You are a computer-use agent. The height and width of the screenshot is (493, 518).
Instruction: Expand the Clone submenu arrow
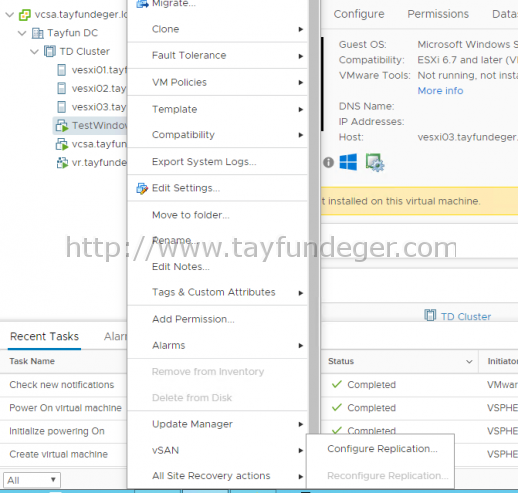[x=301, y=29]
